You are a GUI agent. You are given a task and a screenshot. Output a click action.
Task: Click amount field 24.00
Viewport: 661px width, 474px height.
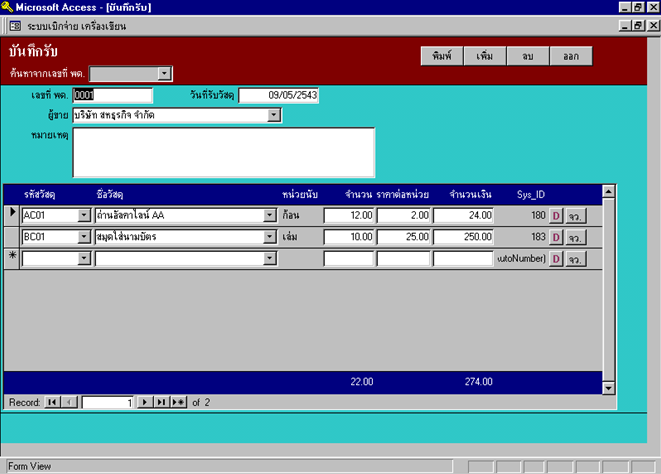pyautogui.click(x=463, y=215)
